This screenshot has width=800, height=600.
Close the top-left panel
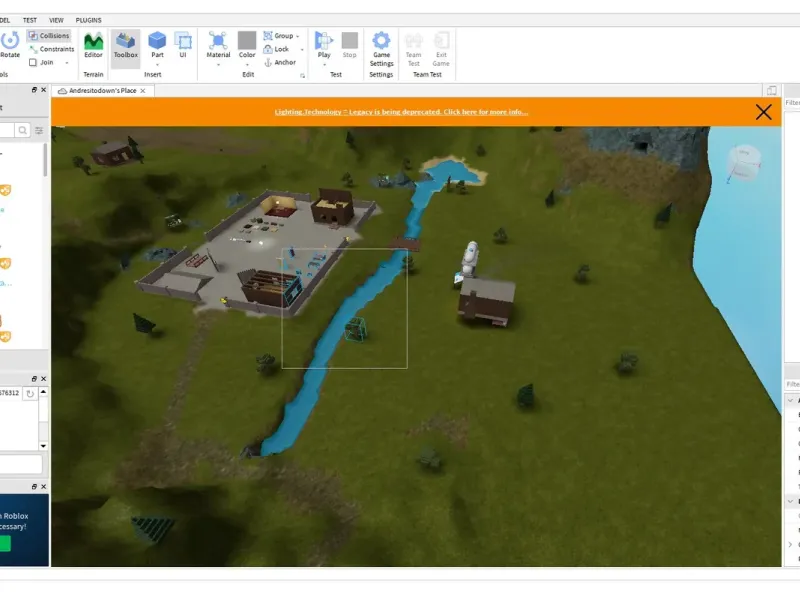point(43,90)
